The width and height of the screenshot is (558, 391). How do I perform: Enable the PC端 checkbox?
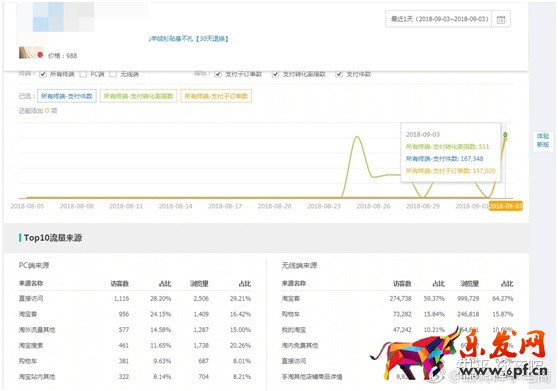point(83,74)
